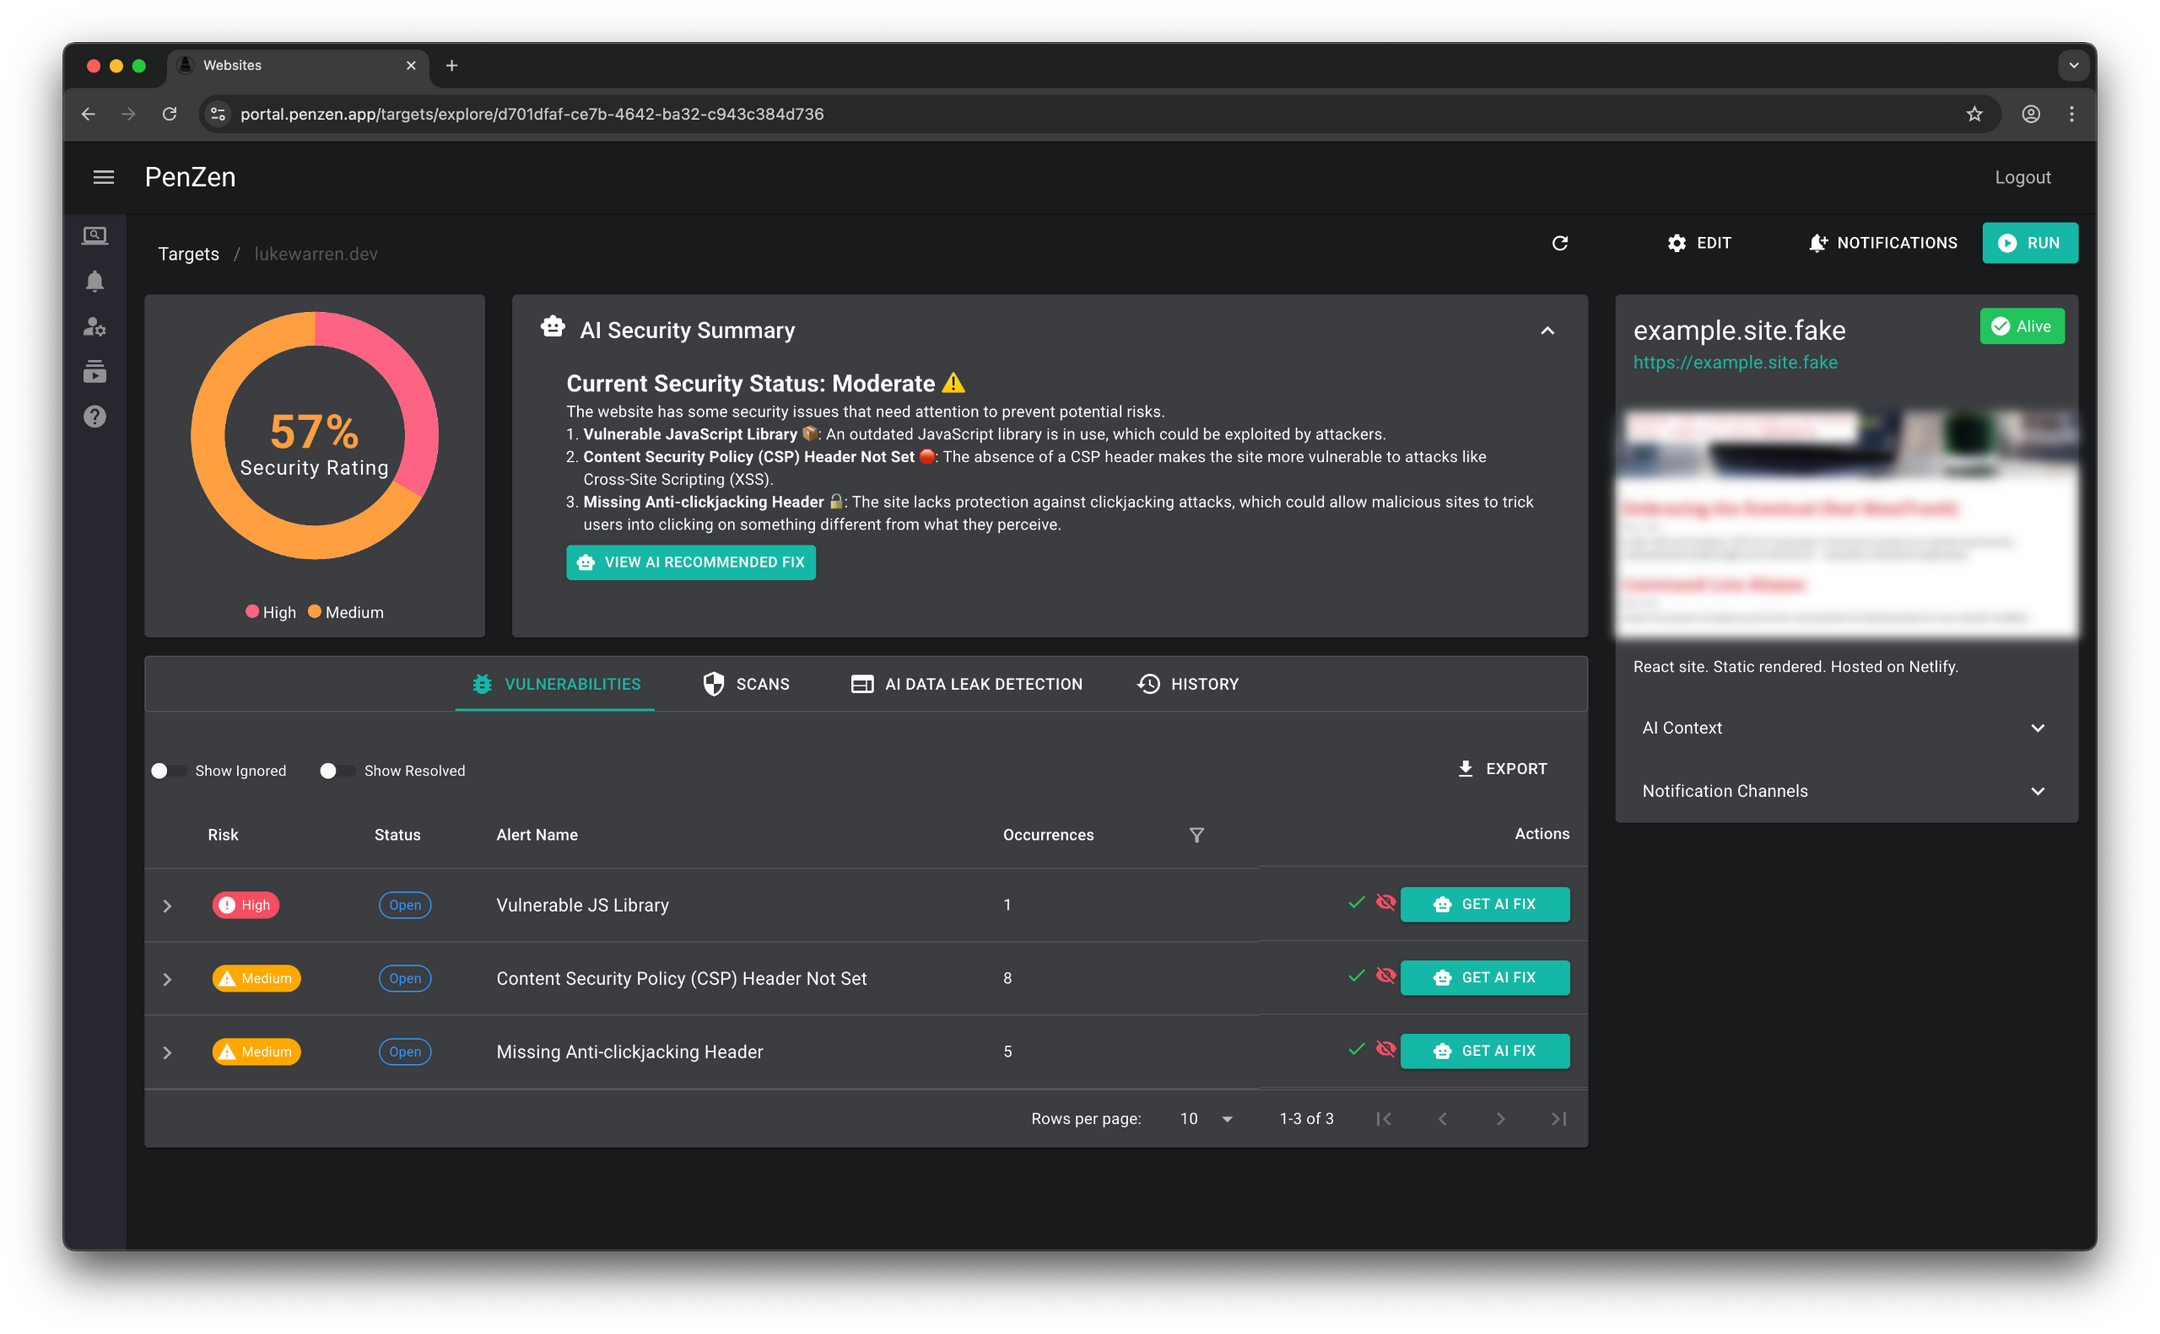Screen dimensions: 2160x1334
Task: Toggle the Show Ignored switch
Action: 168,771
